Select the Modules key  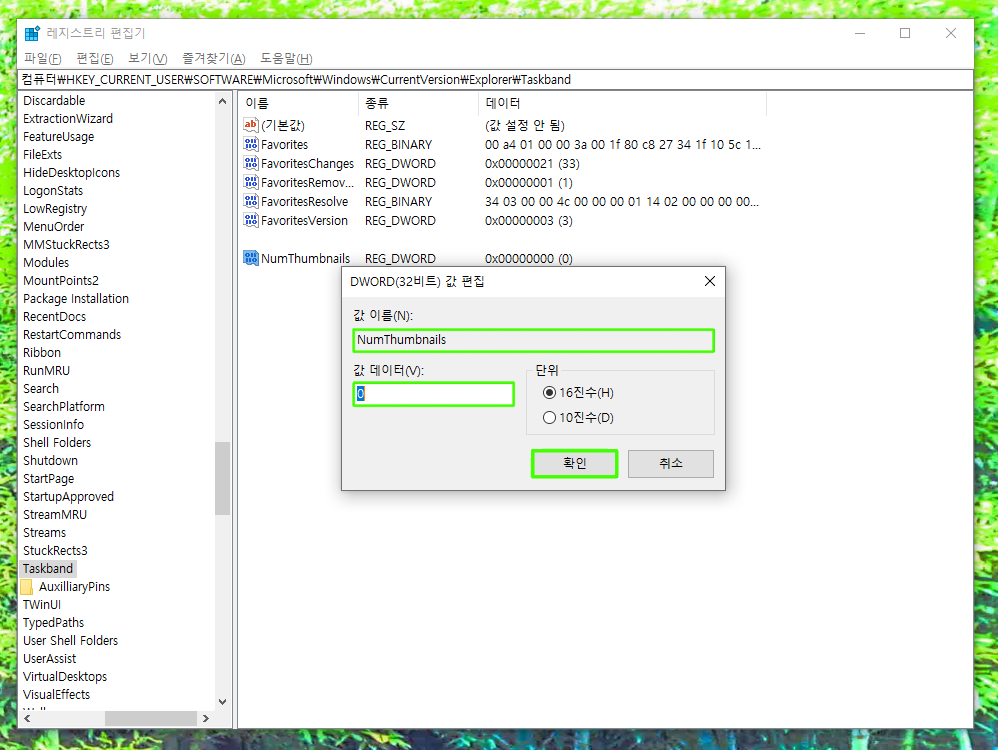[46, 262]
